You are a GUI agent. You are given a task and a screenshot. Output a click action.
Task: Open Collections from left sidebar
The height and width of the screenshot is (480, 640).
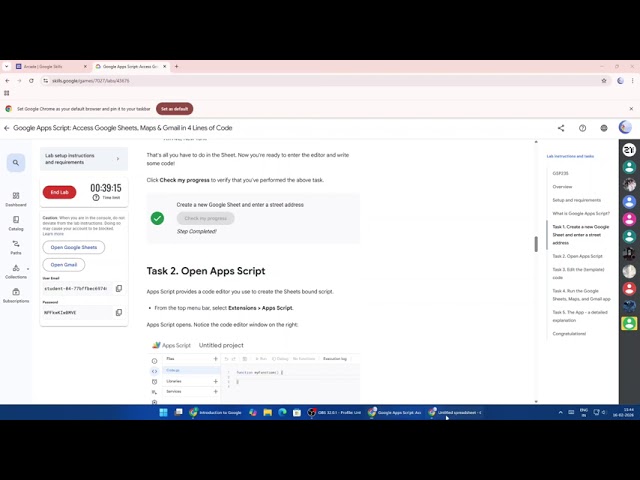(x=16, y=271)
